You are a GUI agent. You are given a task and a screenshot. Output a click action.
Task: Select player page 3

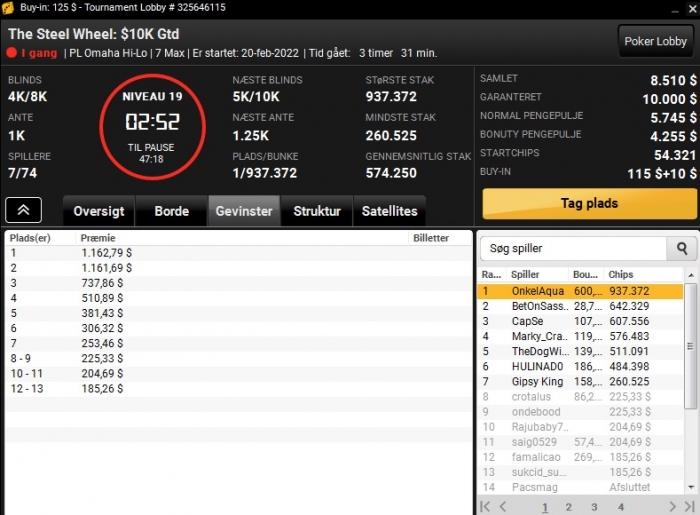pyautogui.click(x=594, y=507)
